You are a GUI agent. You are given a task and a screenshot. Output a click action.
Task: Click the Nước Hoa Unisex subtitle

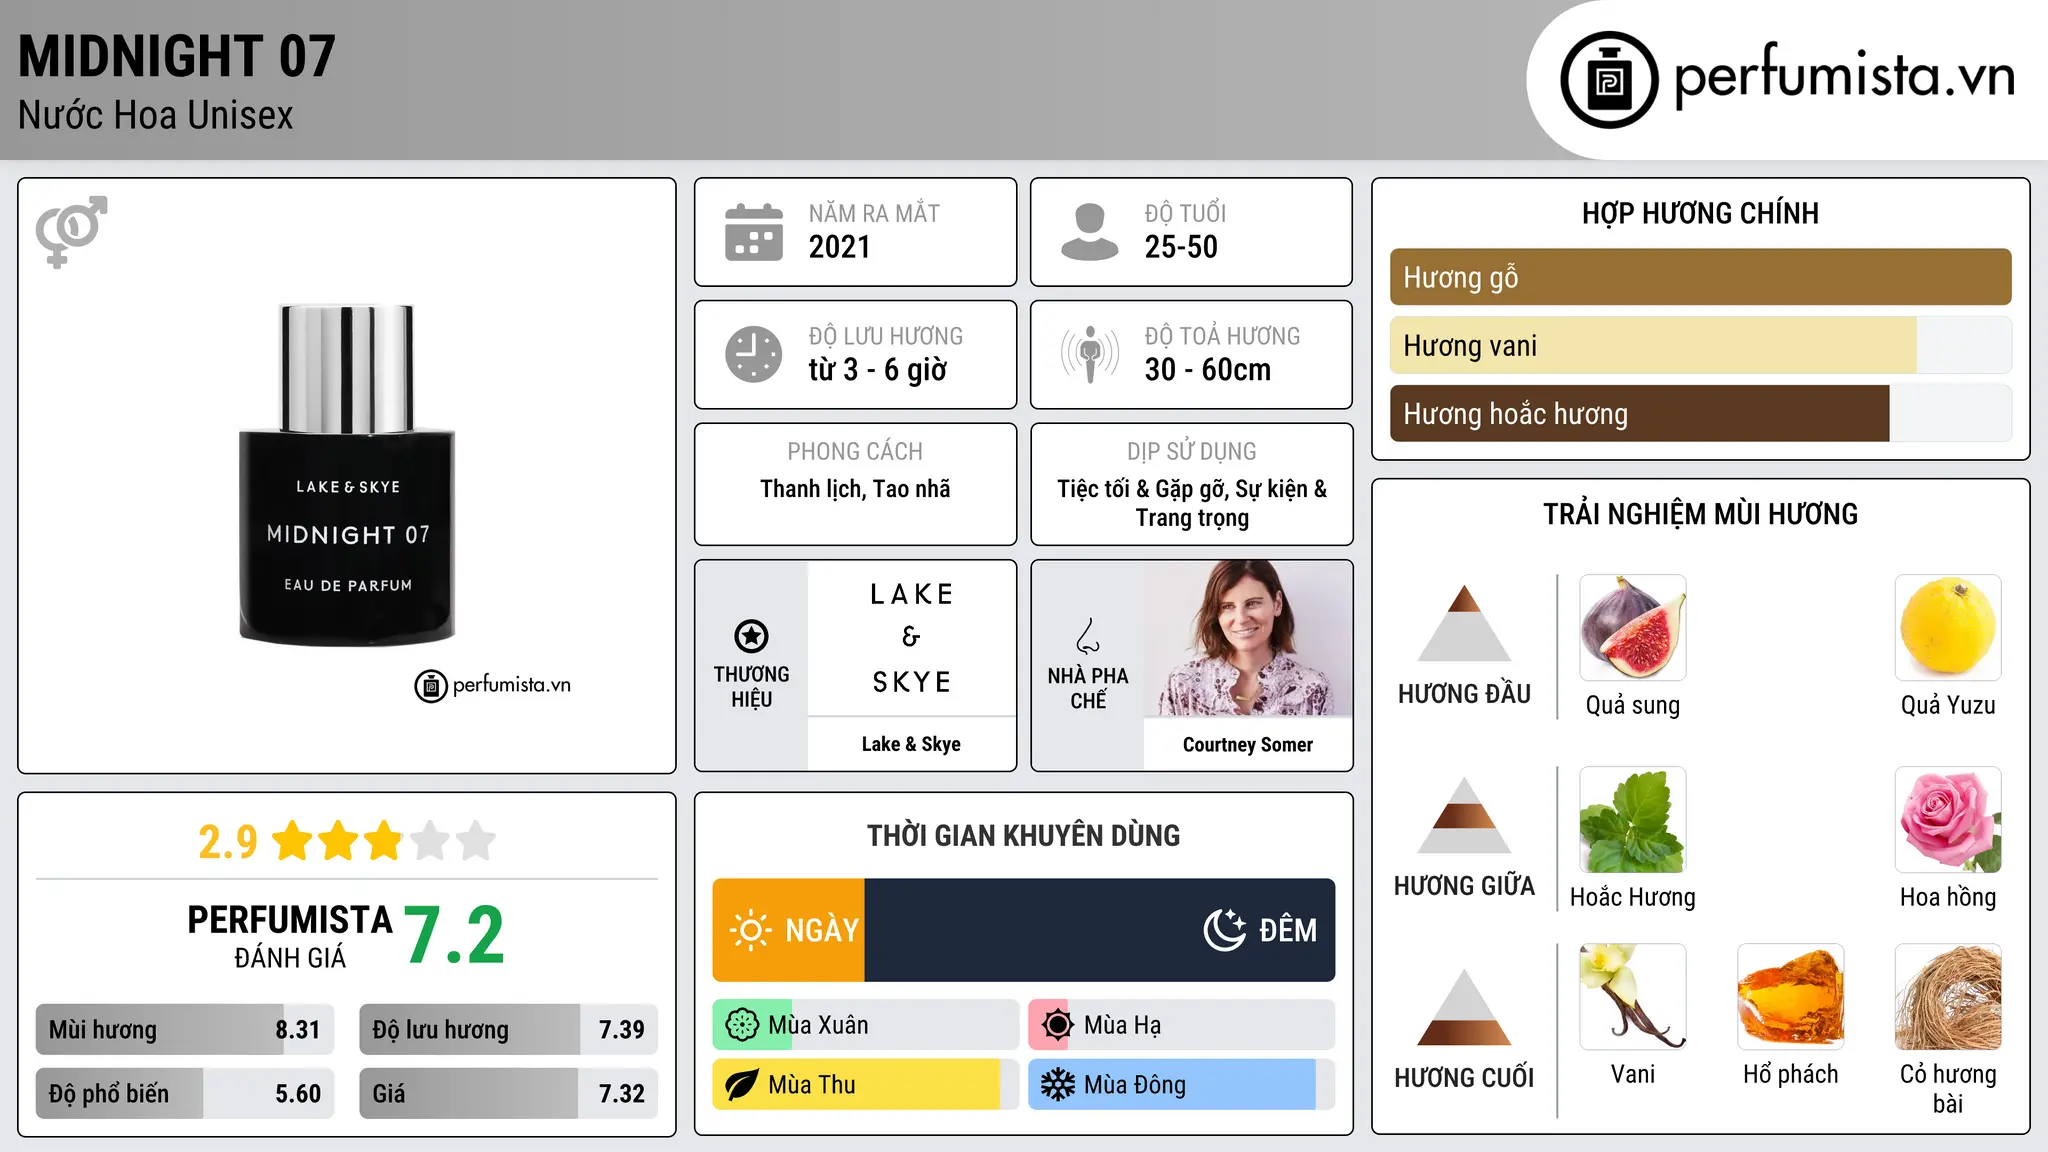(x=156, y=116)
